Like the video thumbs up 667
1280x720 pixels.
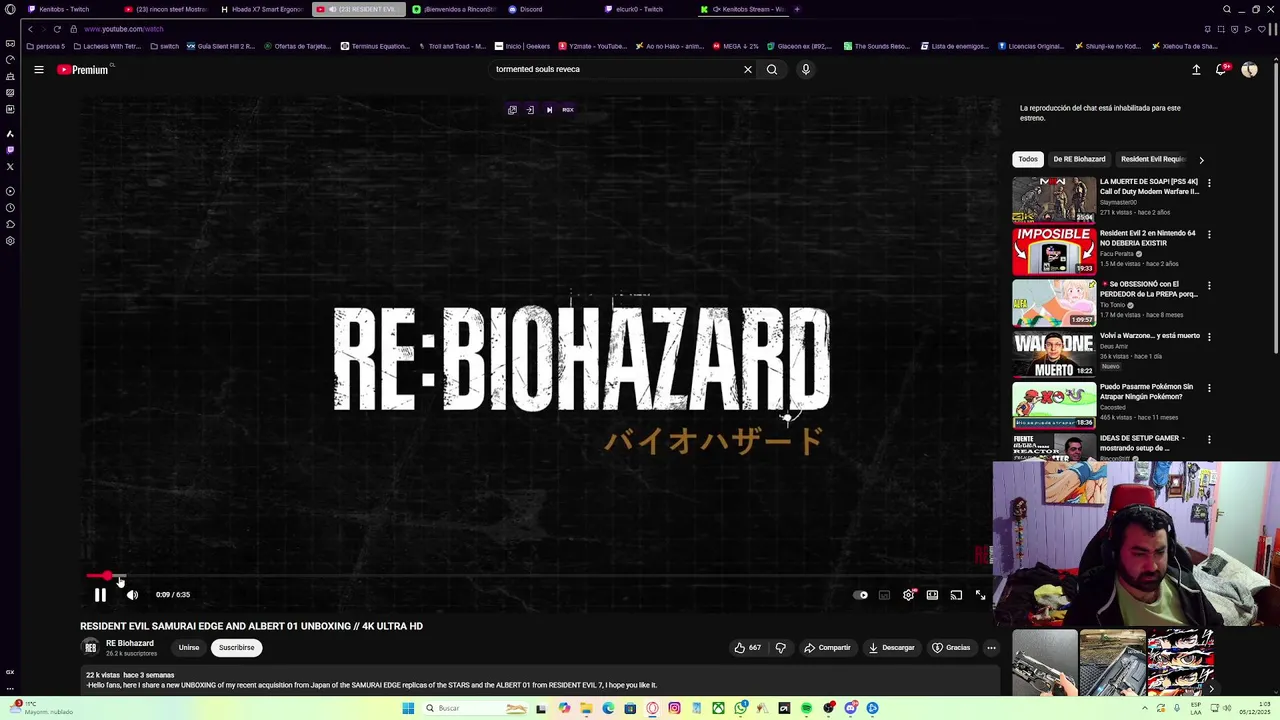click(748, 647)
